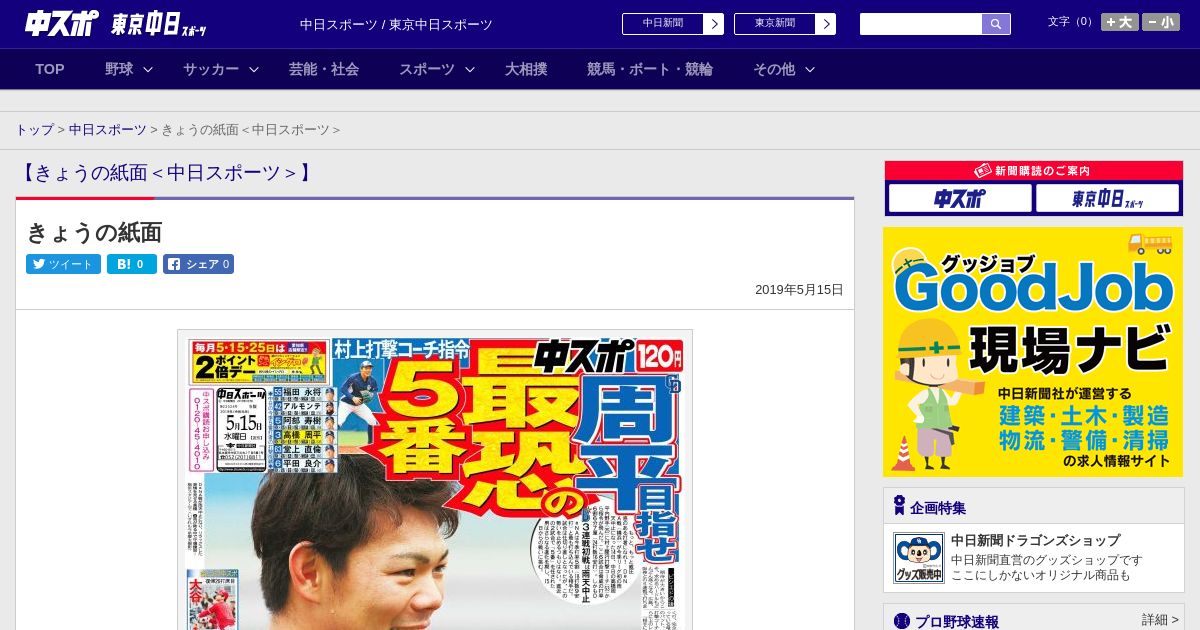Click Dragons shop mascot thumbnail

(x=918, y=558)
